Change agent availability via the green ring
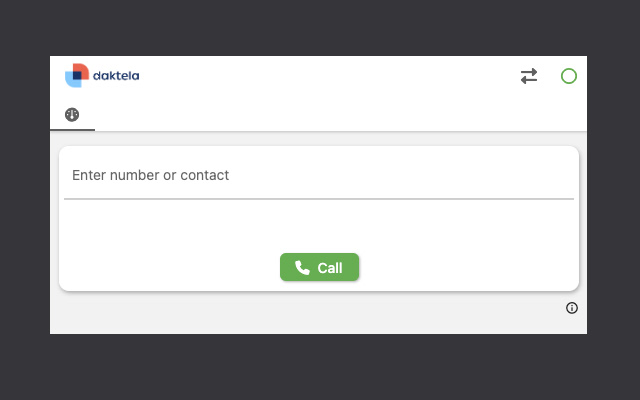Image resolution: width=640 pixels, height=400 pixels. (x=569, y=76)
